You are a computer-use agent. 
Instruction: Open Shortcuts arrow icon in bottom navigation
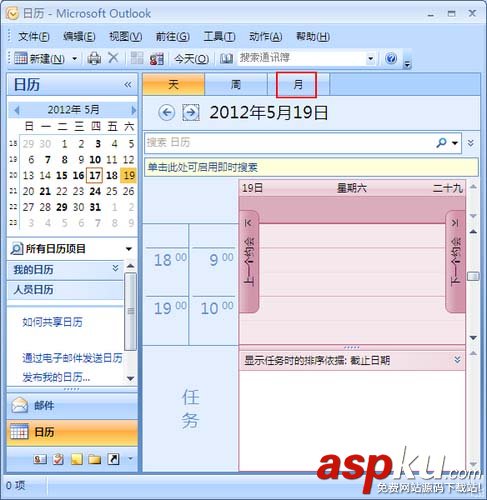113,459
